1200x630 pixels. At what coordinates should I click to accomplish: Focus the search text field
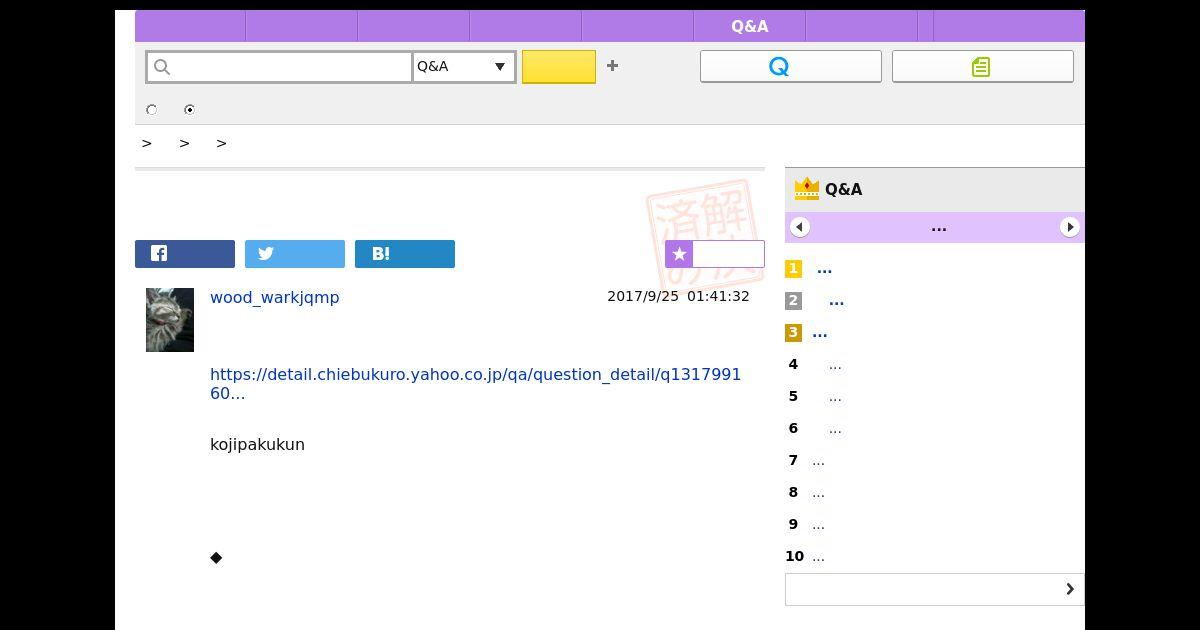click(280, 67)
